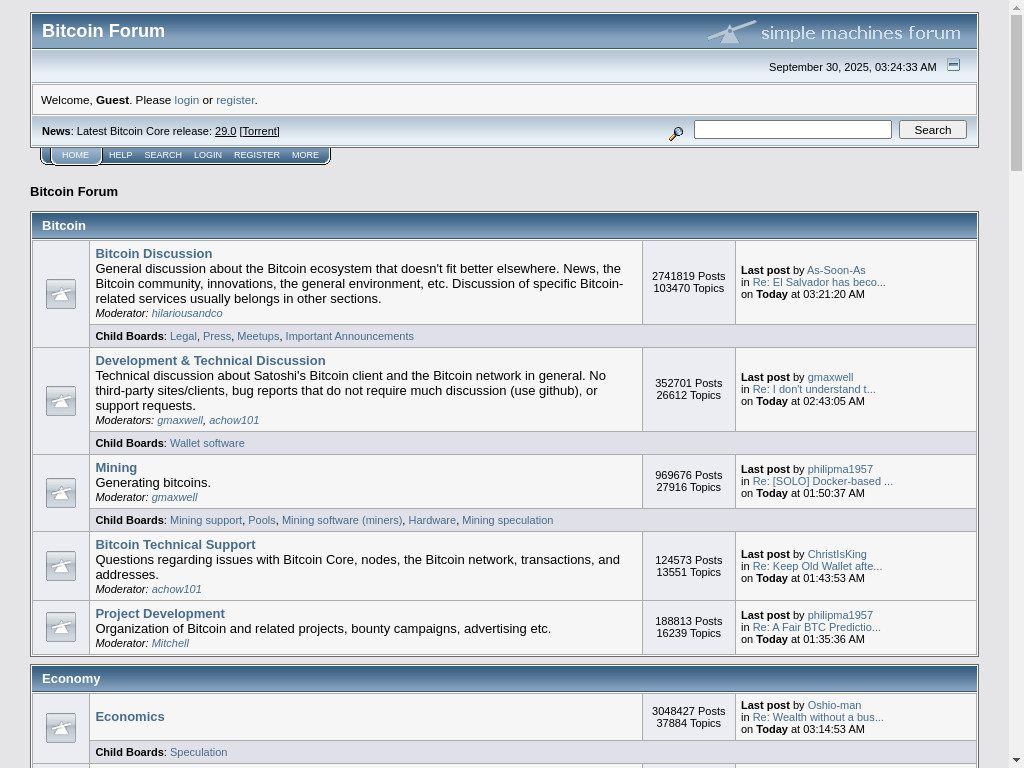
Task: Click the scrollbar down arrow
Action: pyautogui.click(x=1016, y=761)
